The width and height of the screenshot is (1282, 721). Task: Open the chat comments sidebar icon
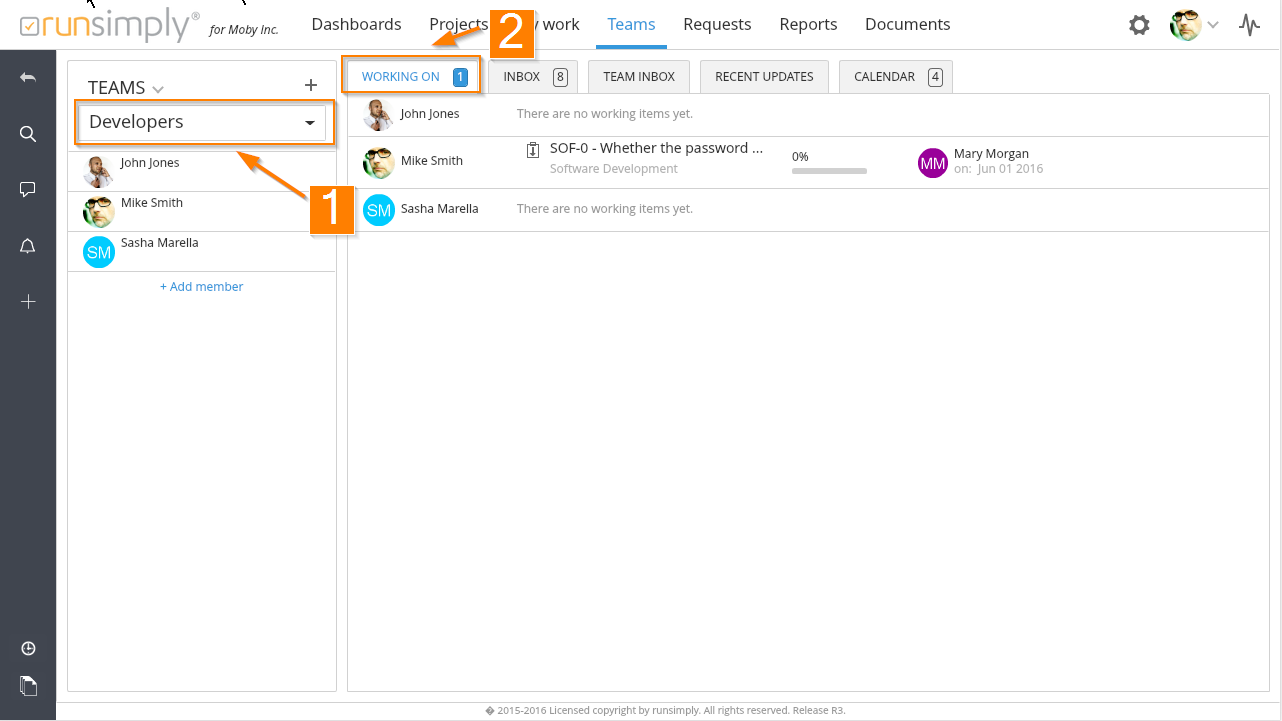pos(28,190)
